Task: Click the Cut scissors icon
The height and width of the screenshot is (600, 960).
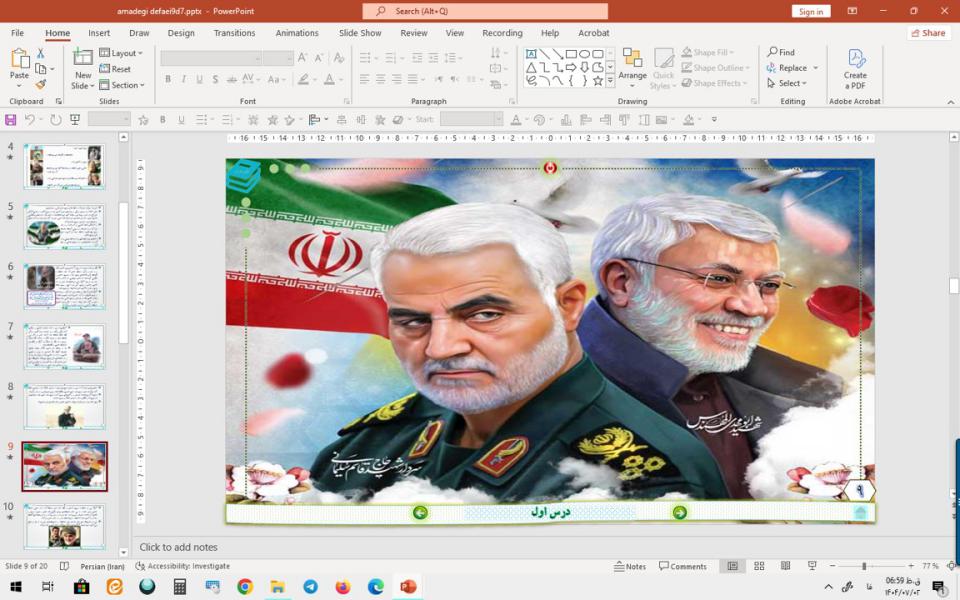Action: 41,52
